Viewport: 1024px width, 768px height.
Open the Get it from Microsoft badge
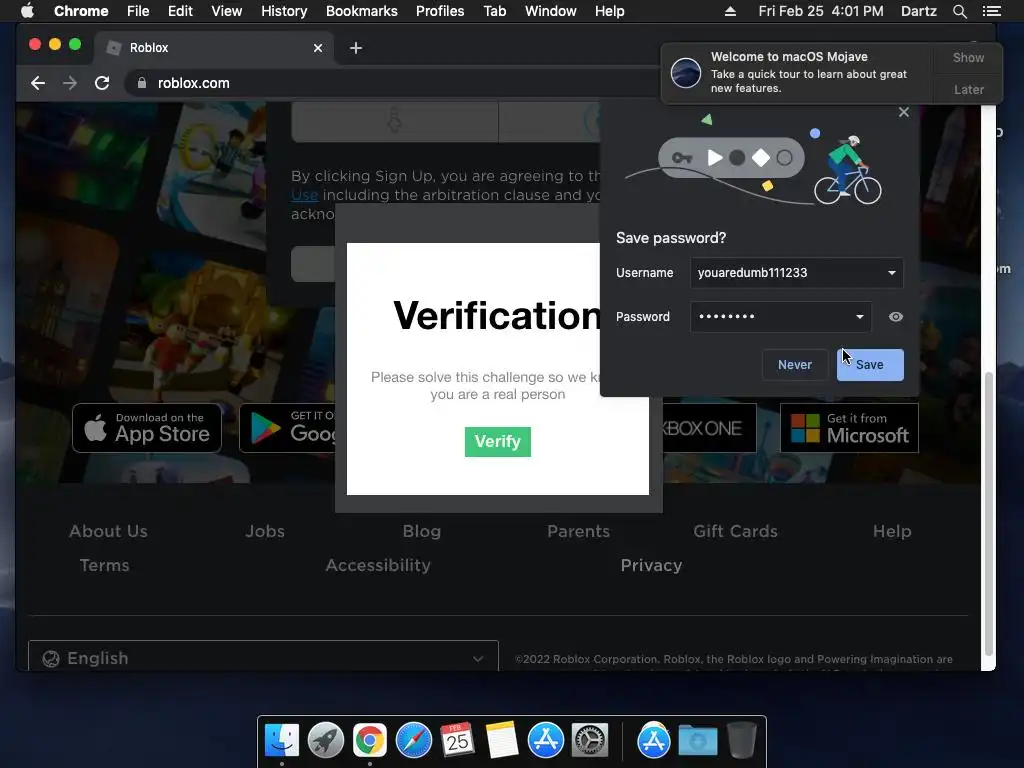coord(850,428)
